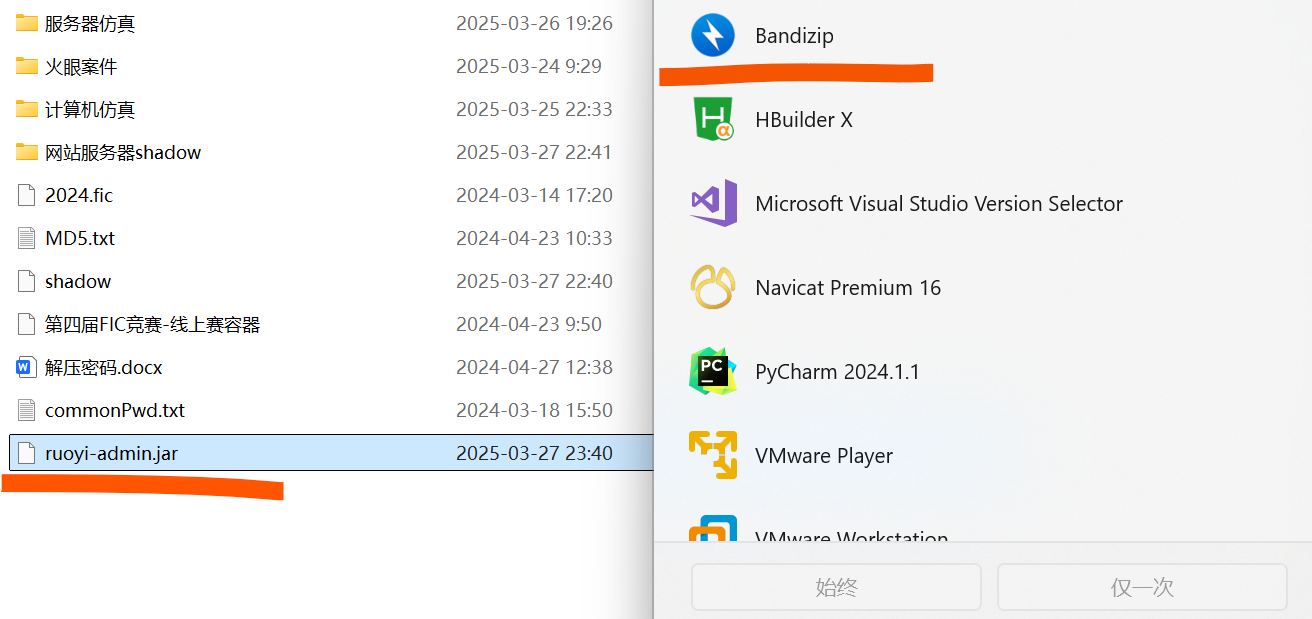The image size is (1312, 619).
Task: Select the file name ruoyi-admin.jar
Action: tap(111, 453)
